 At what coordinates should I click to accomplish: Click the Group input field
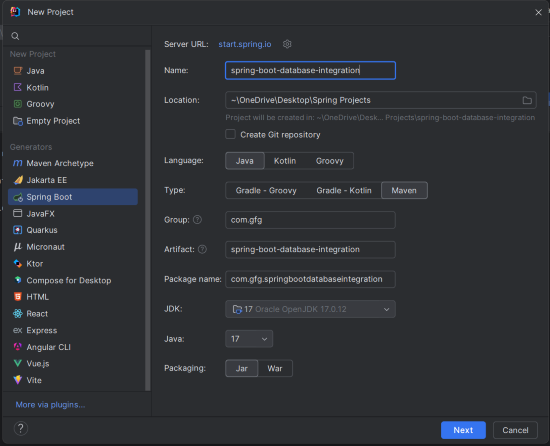point(310,220)
